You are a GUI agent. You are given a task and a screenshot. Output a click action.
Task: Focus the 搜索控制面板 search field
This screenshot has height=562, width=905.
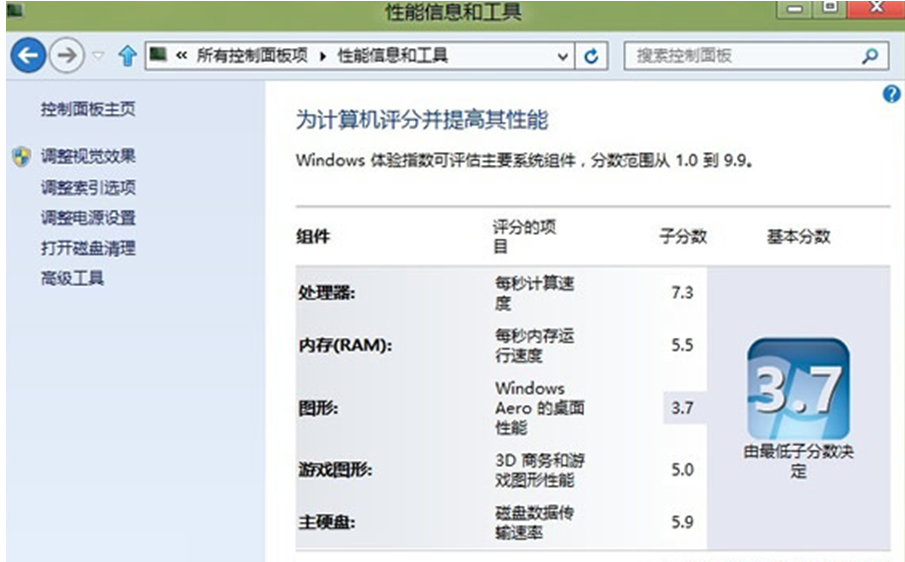click(x=740, y=56)
